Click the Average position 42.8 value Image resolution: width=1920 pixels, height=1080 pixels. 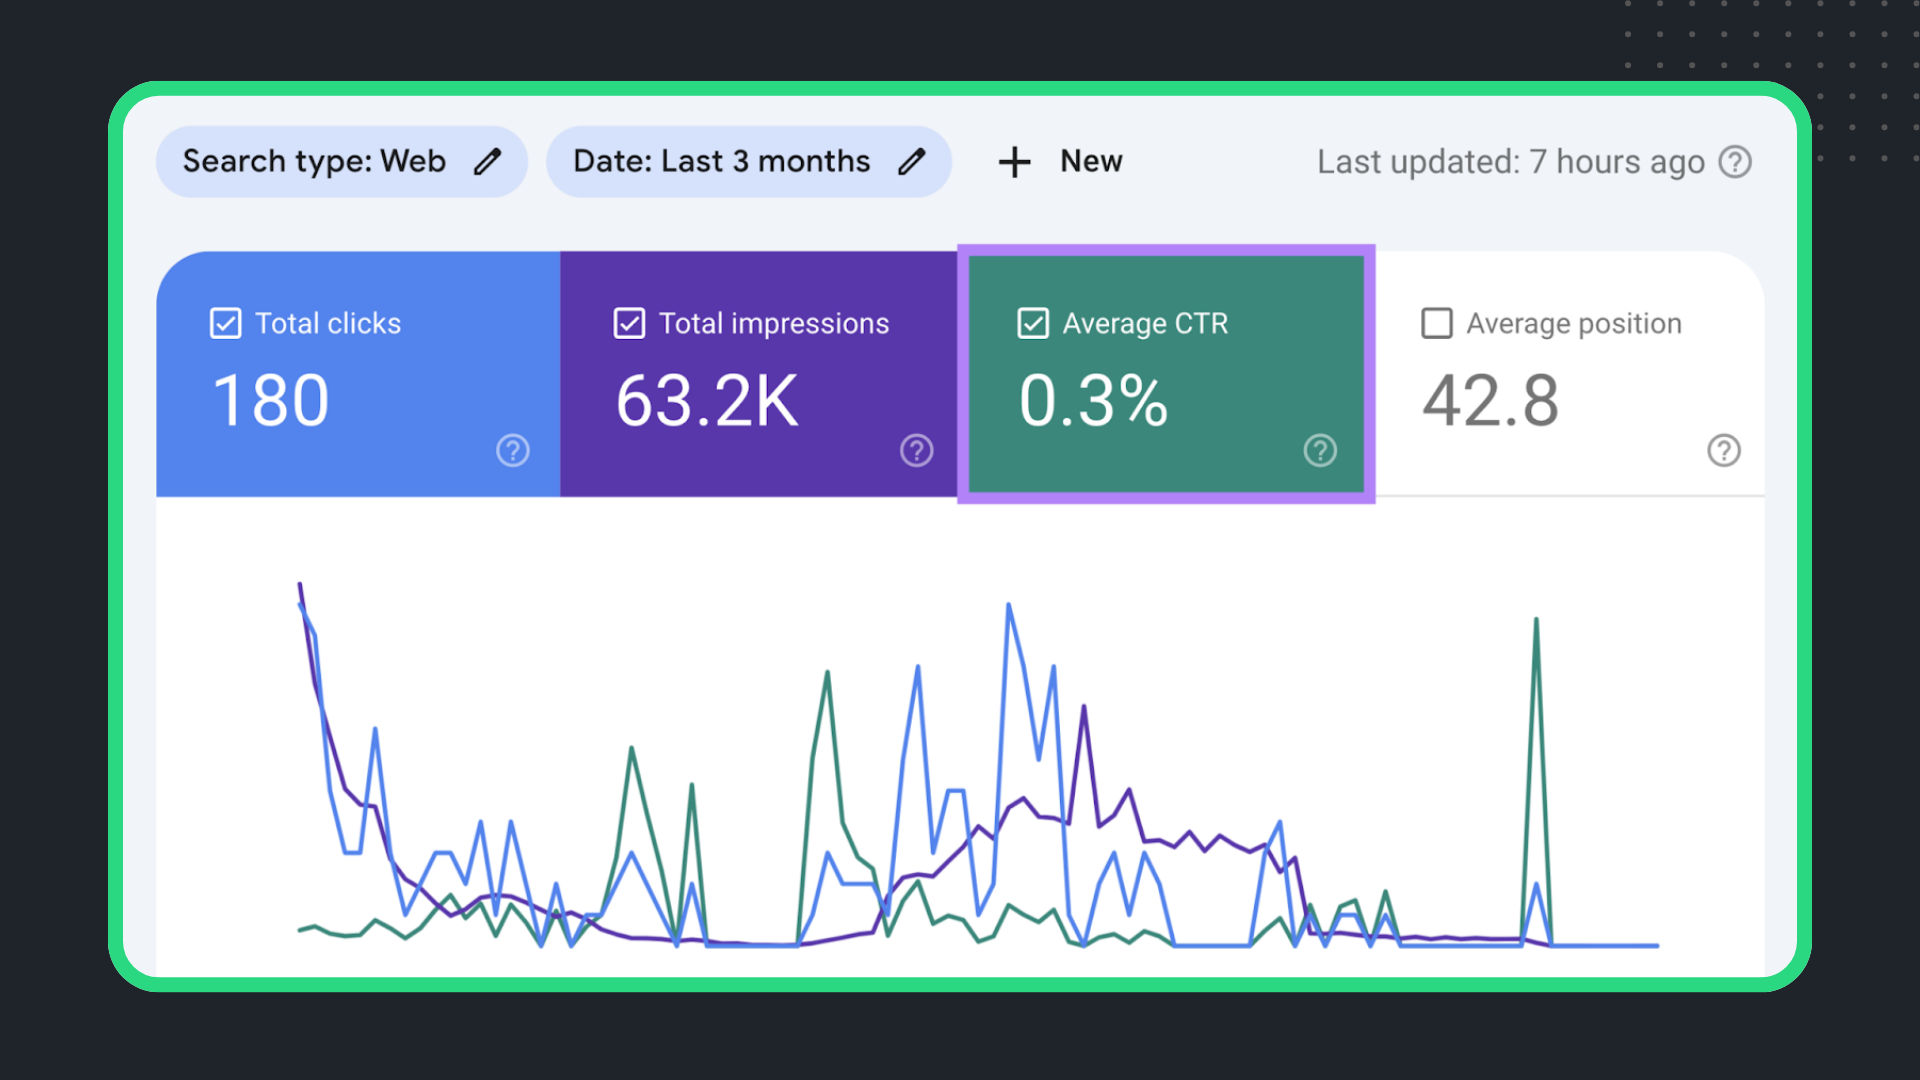tap(1490, 401)
